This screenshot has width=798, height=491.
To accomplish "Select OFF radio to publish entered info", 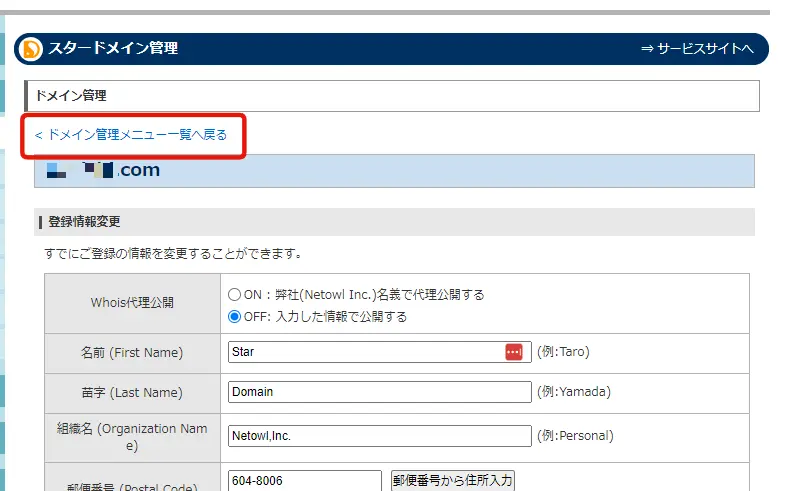I will click(x=234, y=317).
